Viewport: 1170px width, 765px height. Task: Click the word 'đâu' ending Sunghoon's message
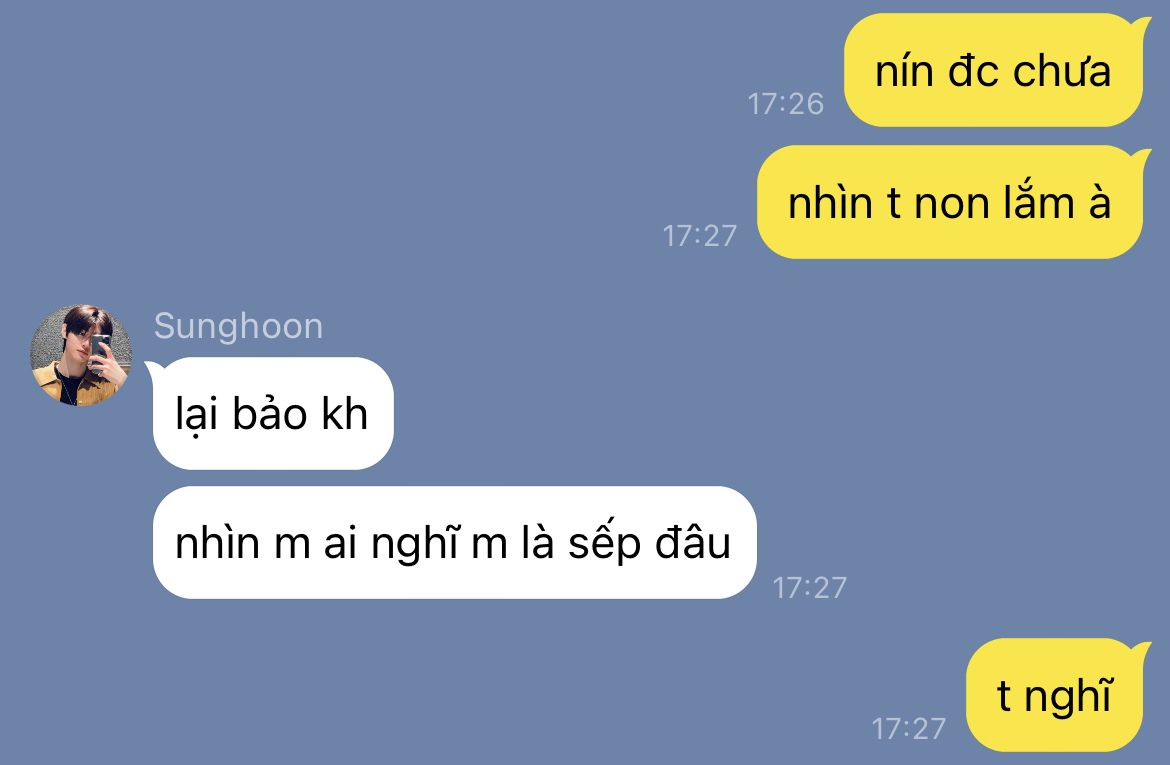692,542
